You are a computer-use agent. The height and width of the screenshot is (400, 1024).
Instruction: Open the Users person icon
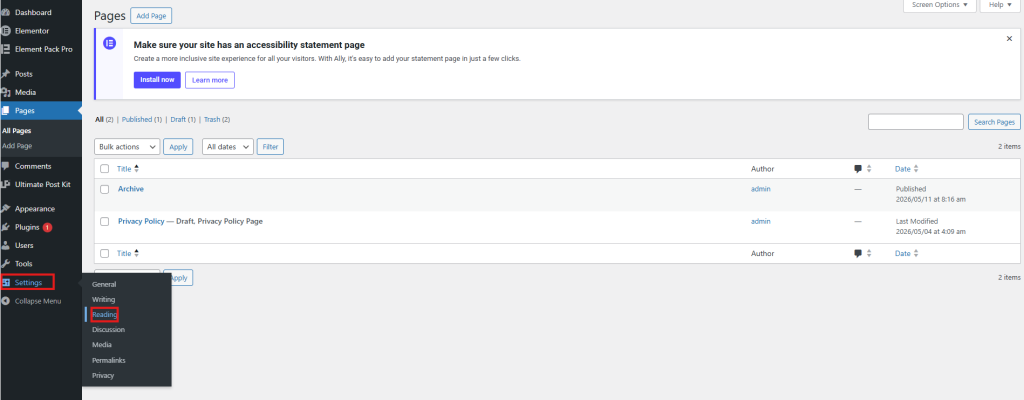[6, 246]
